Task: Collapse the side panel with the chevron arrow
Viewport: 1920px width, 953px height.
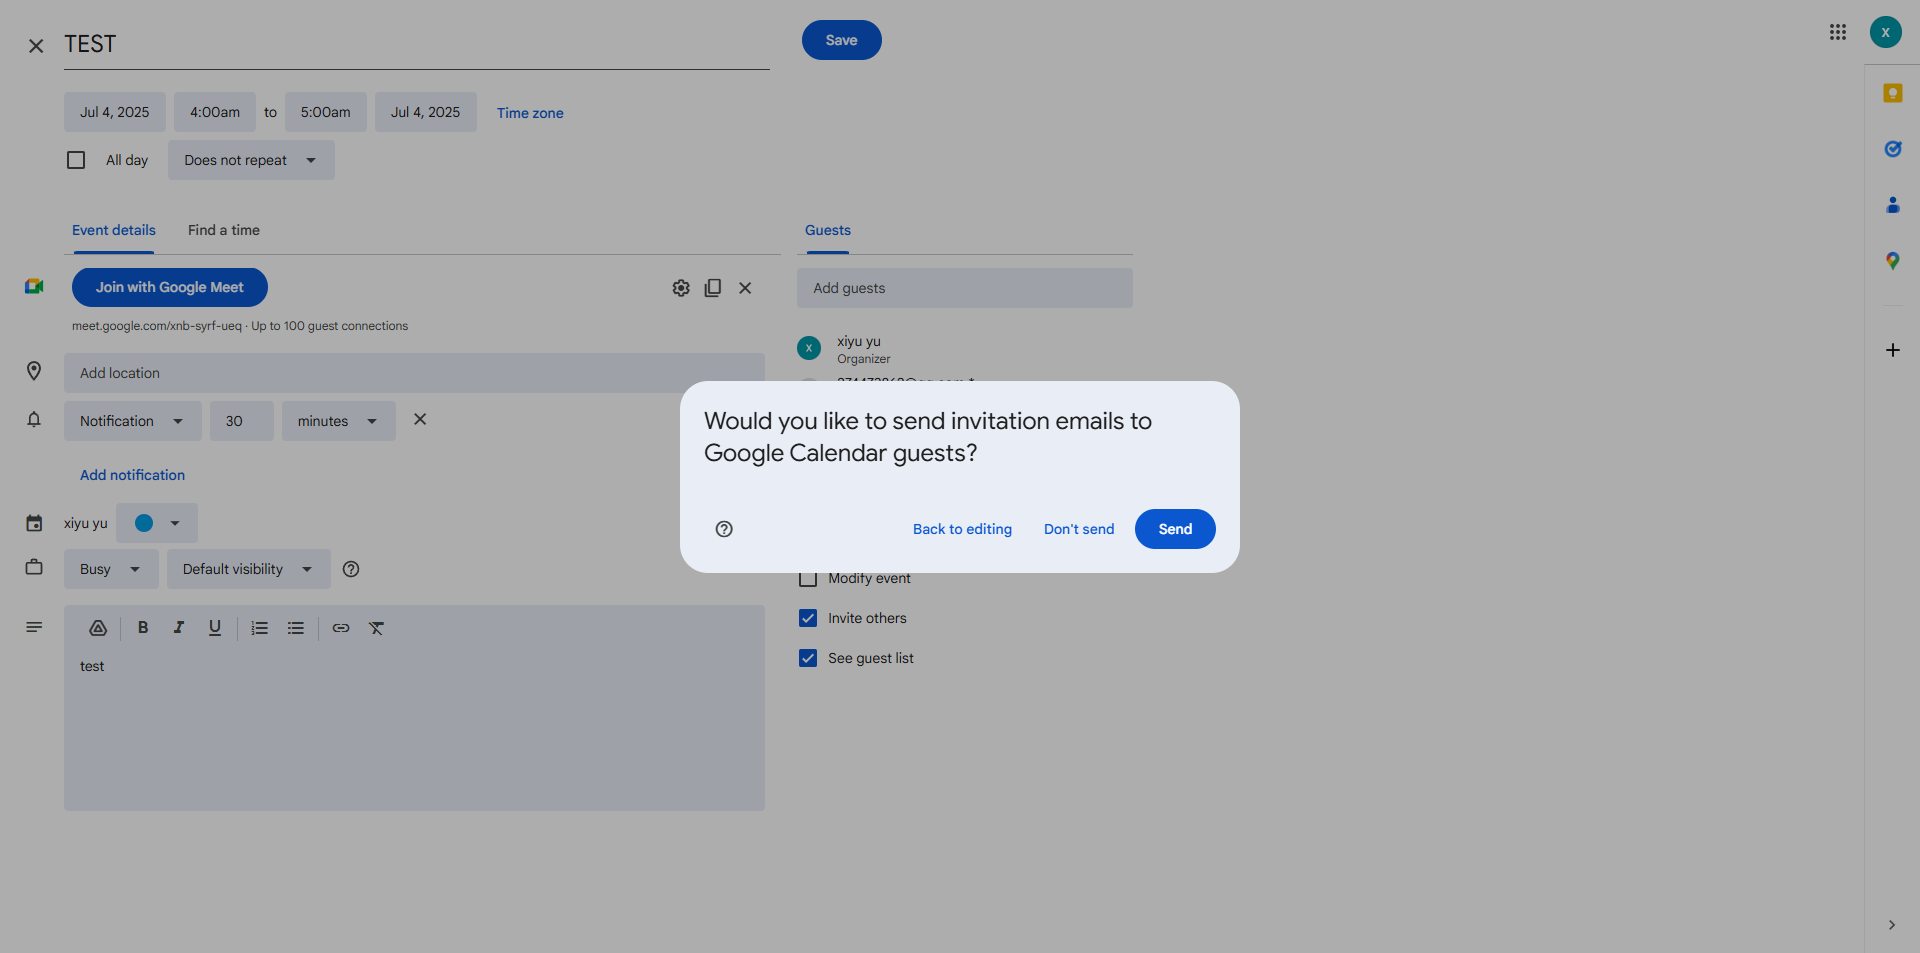Action: 1891,925
